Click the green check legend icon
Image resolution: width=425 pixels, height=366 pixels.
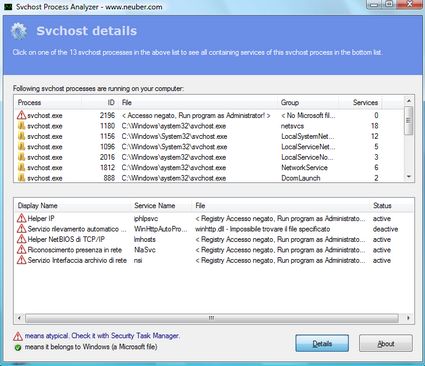tap(18, 347)
